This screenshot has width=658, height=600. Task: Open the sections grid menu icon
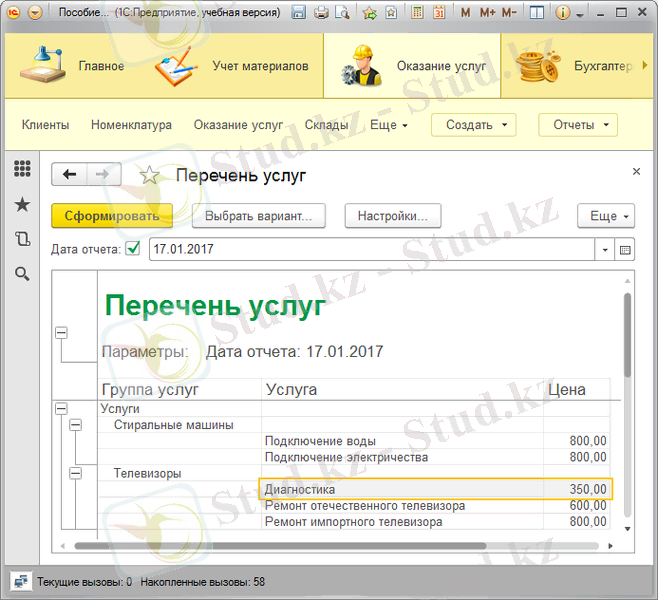22,170
